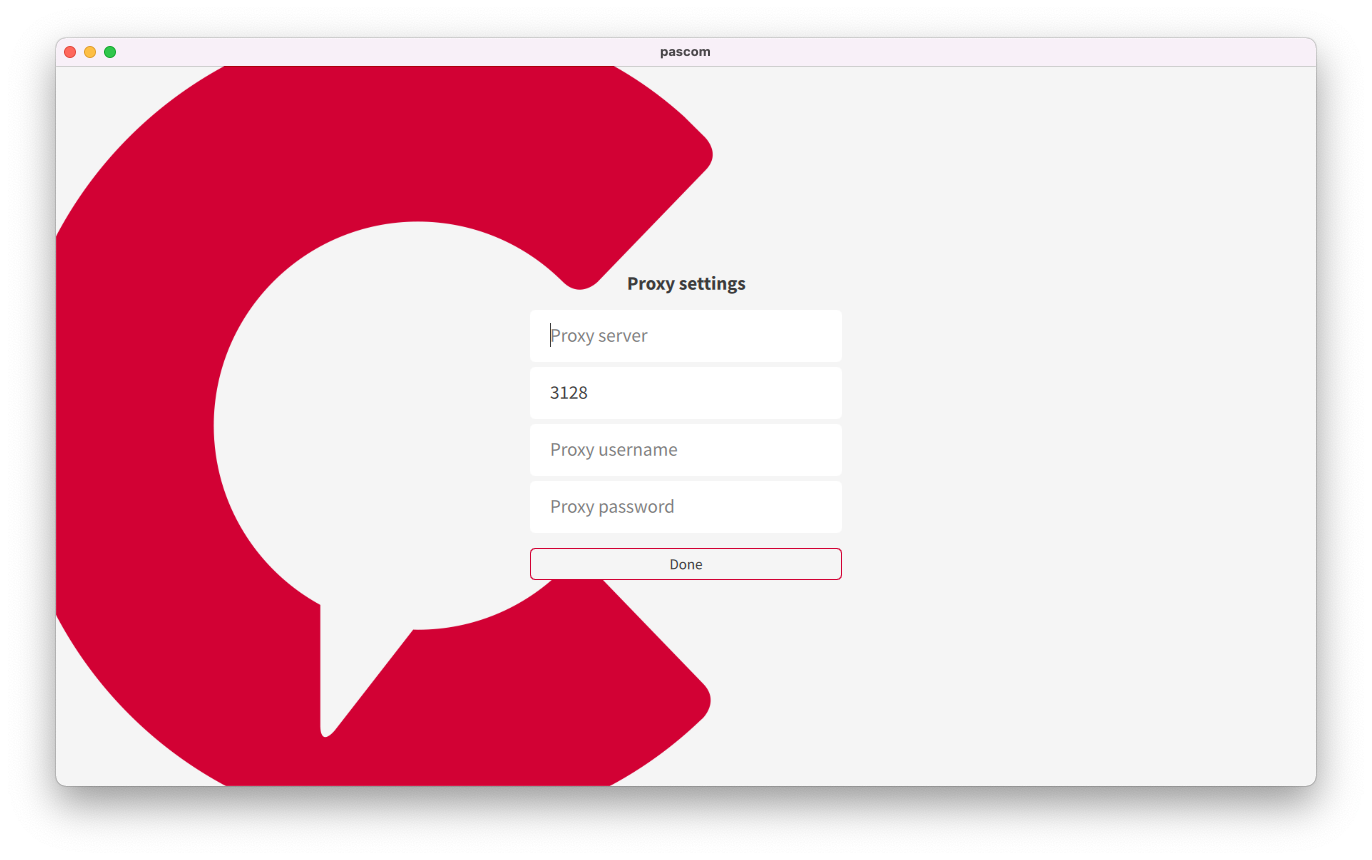1372x860 pixels.
Task: Focus the Proxy server input field
Action: [686, 336]
